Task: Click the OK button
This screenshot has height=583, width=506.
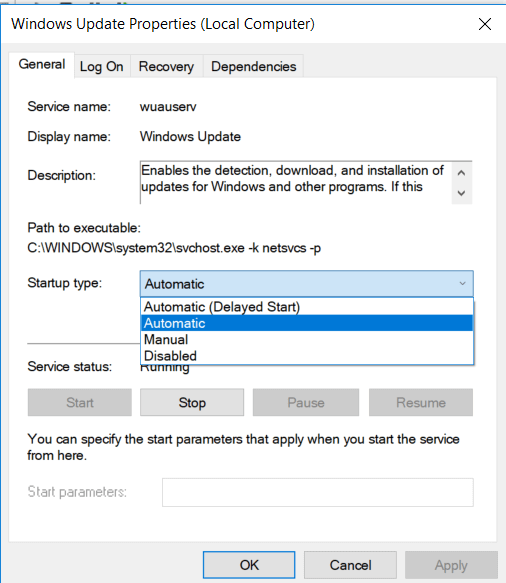Action: (249, 565)
